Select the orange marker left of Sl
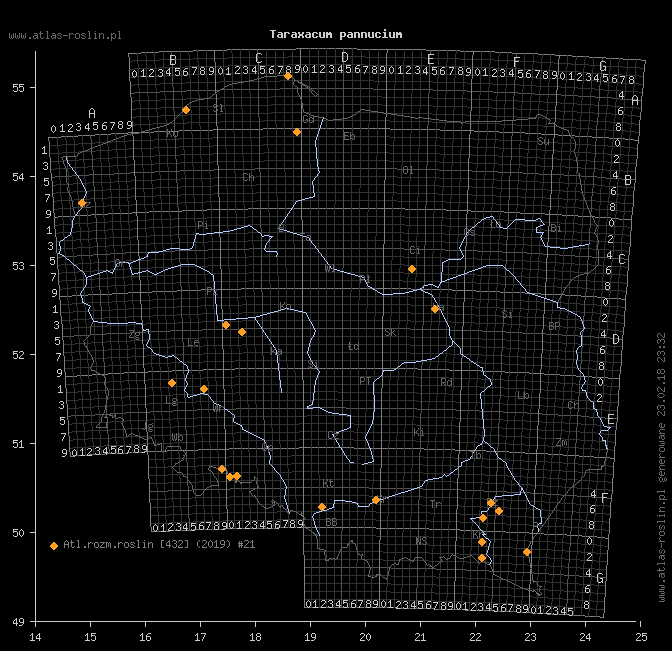The width and height of the screenshot is (672, 651). (x=186, y=110)
